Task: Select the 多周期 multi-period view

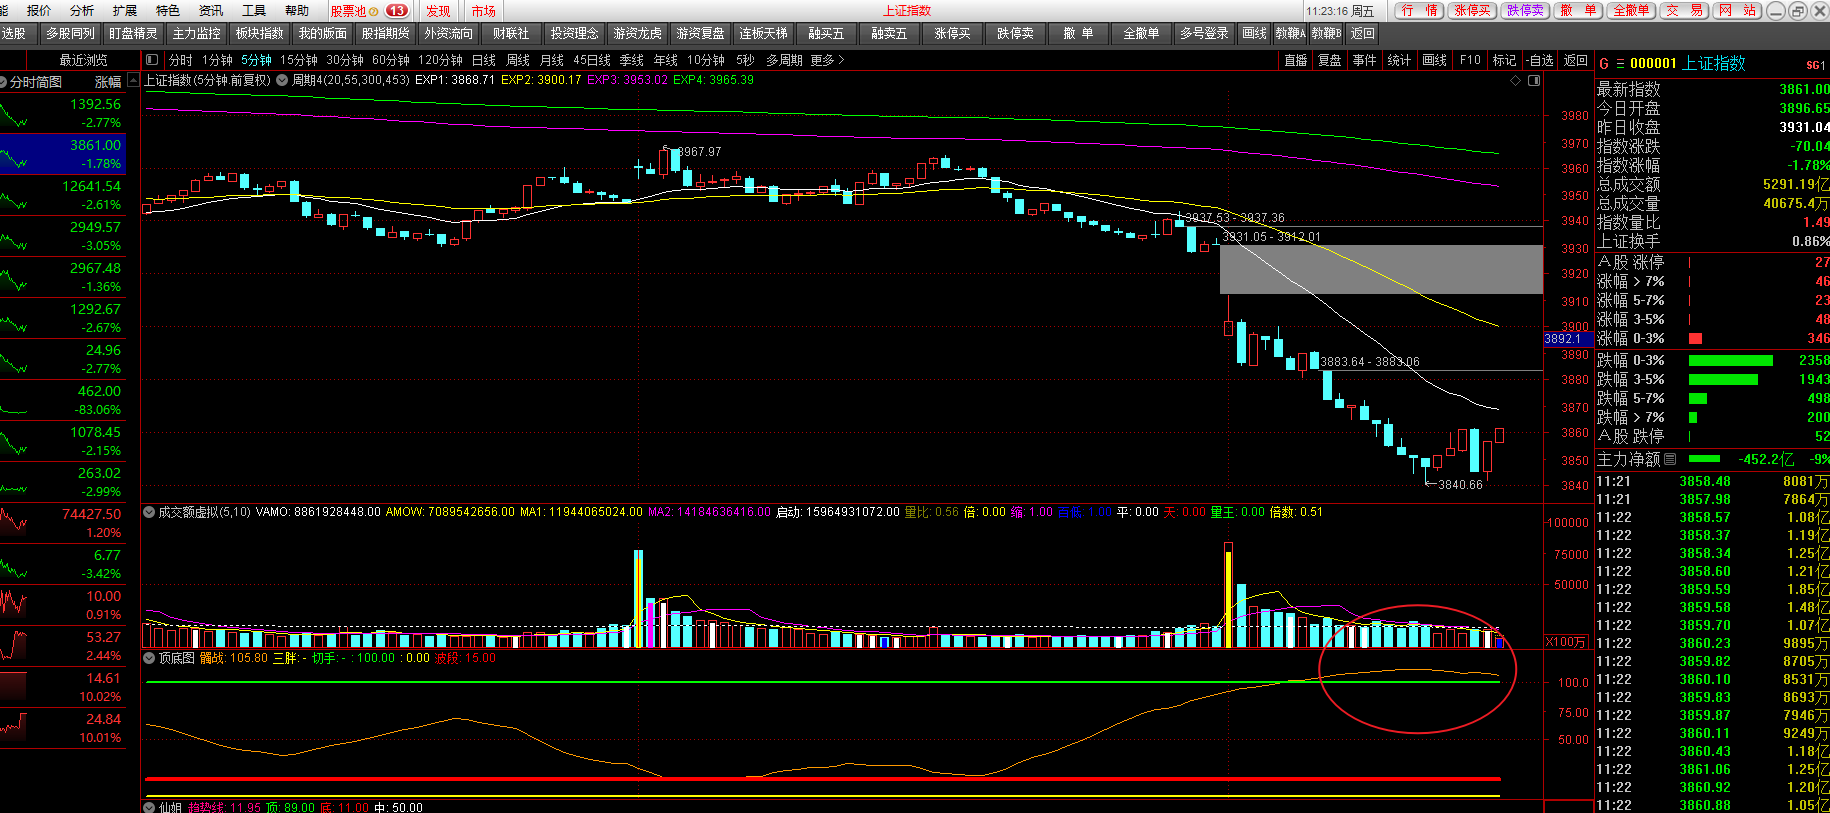Action: (784, 60)
